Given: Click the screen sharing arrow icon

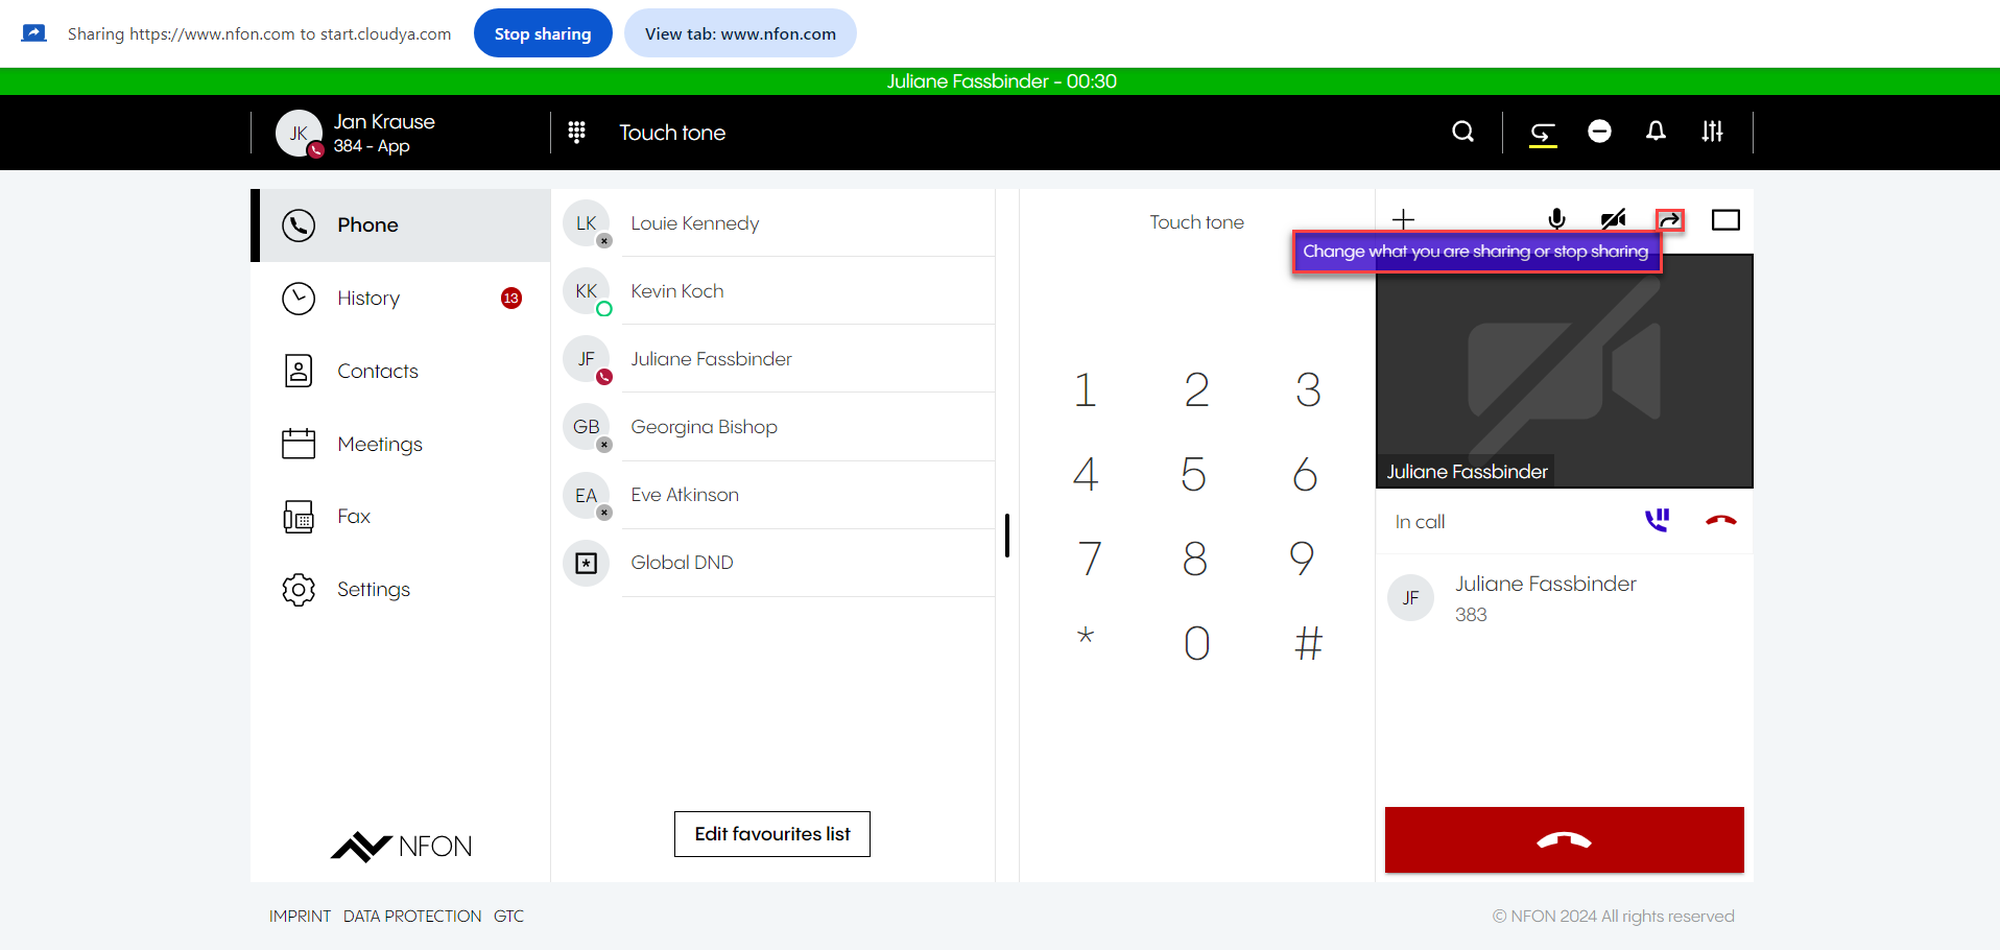Looking at the screenshot, I should coord(1669,220).
